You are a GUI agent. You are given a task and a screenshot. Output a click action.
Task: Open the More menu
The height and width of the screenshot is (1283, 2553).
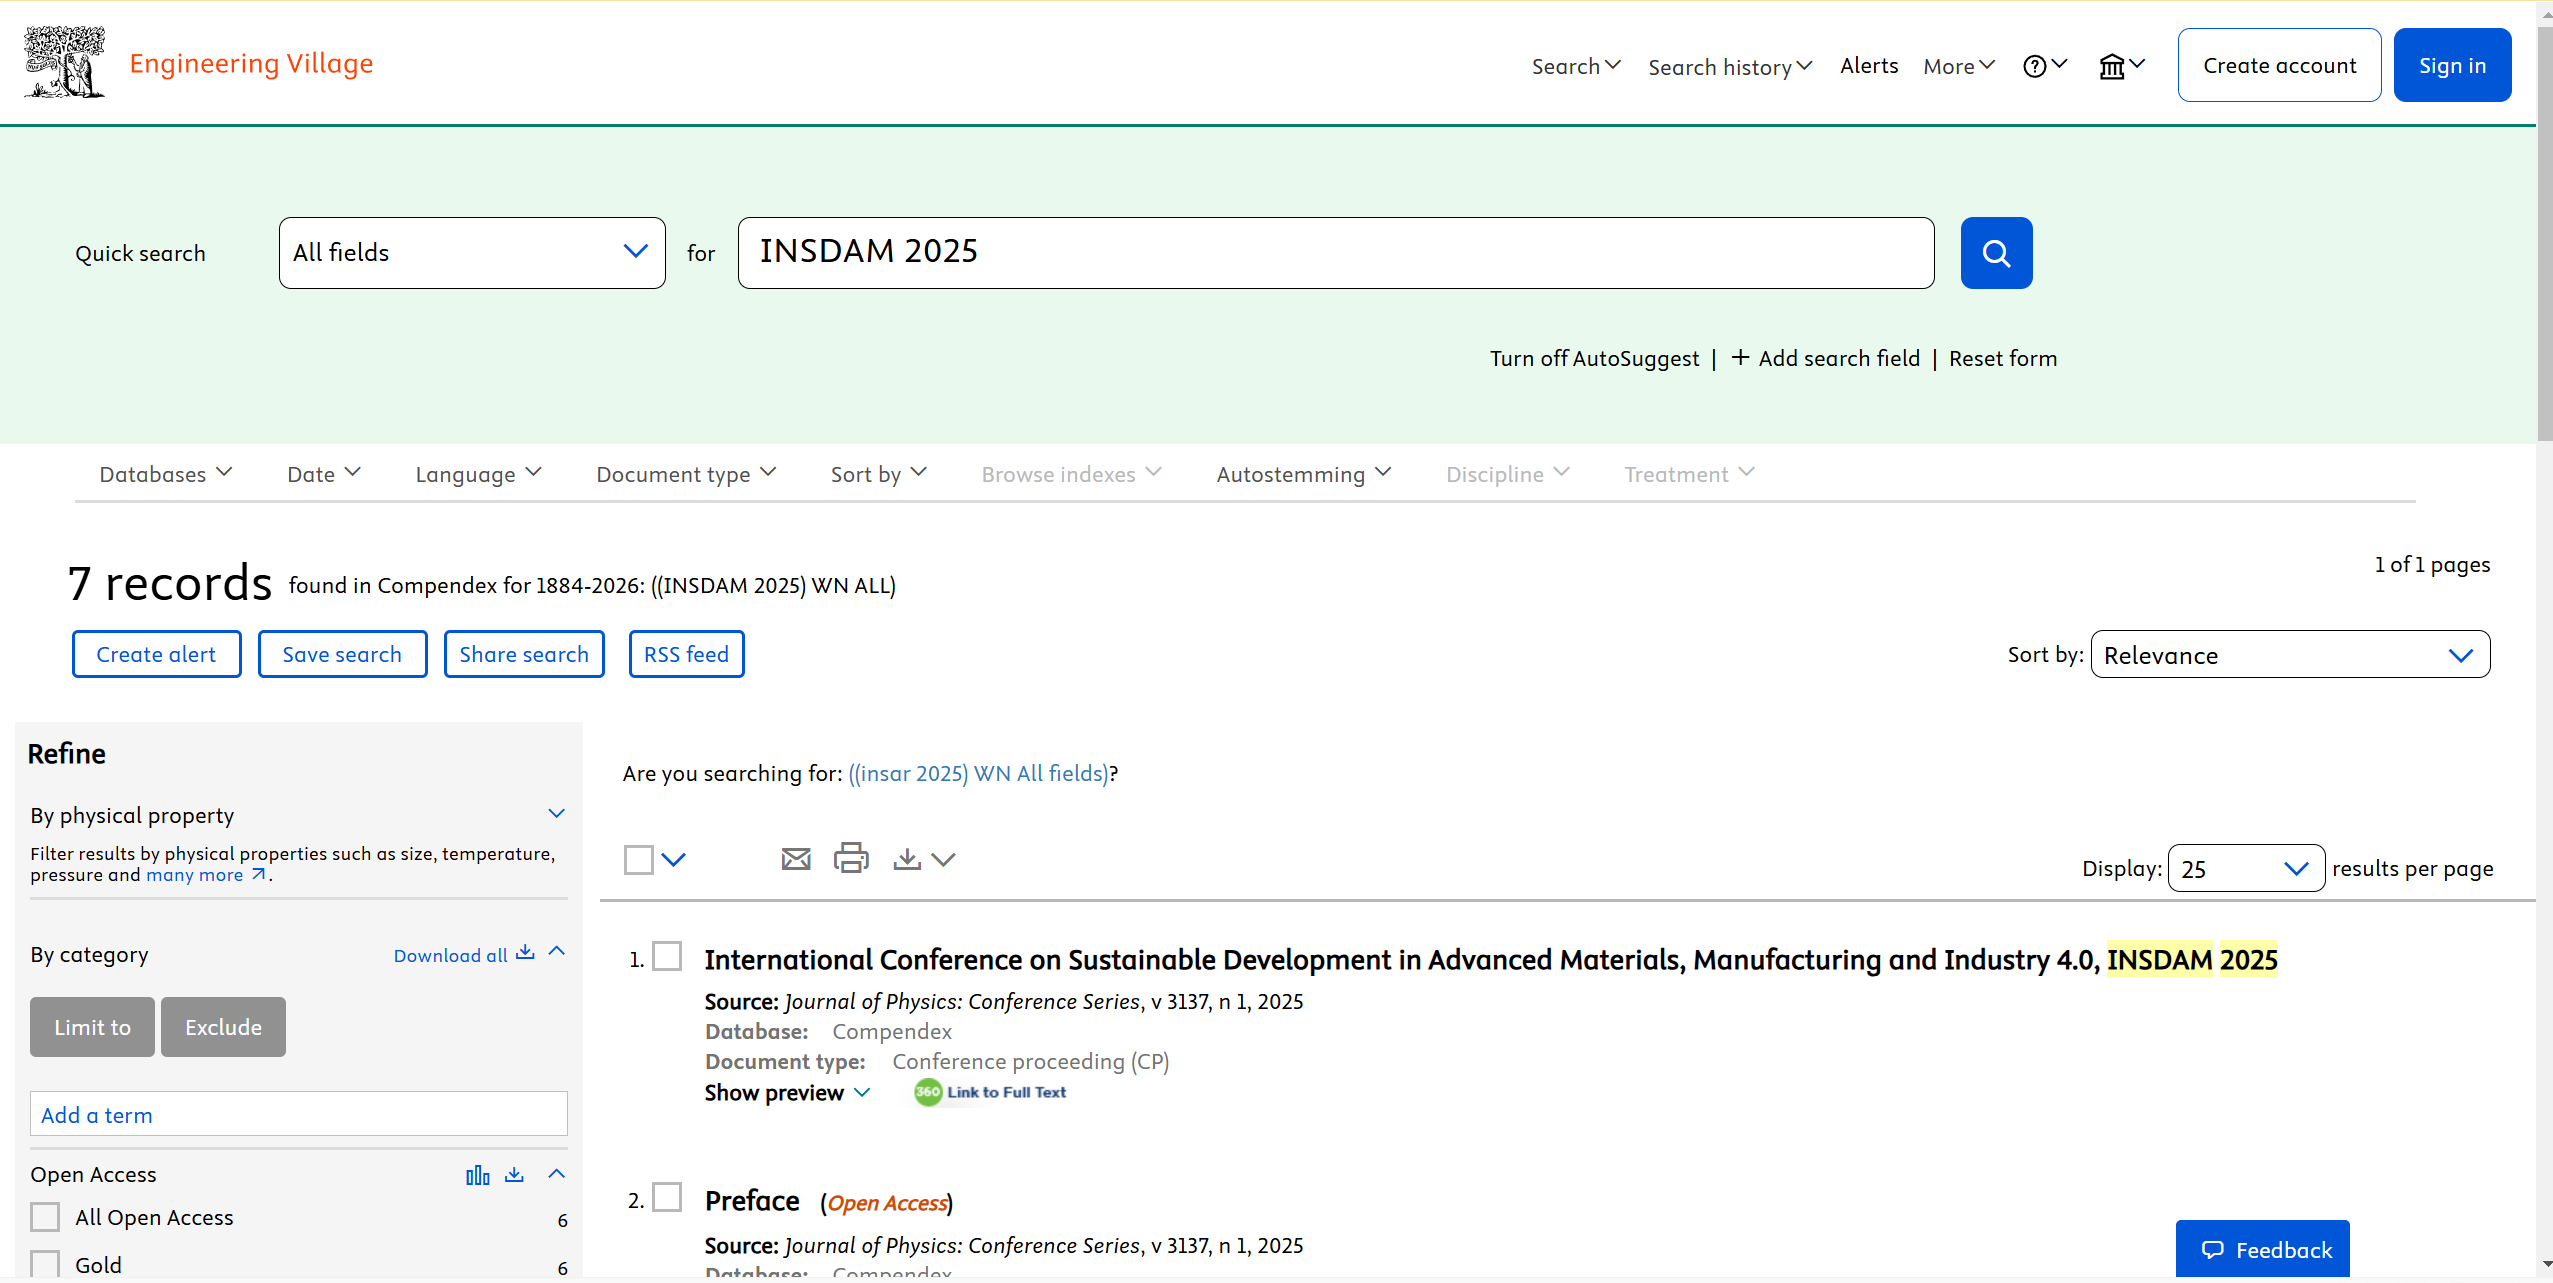point(1959,66)
